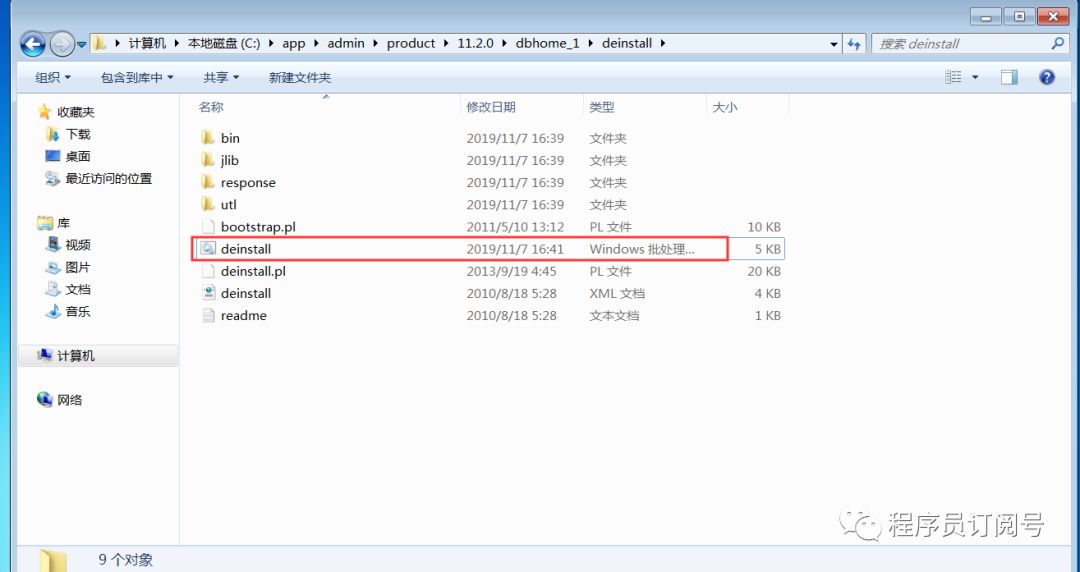This screenshot has height=572, width=1080.
Task: Open the view options dropdown arrow
Action: (975, 77)
